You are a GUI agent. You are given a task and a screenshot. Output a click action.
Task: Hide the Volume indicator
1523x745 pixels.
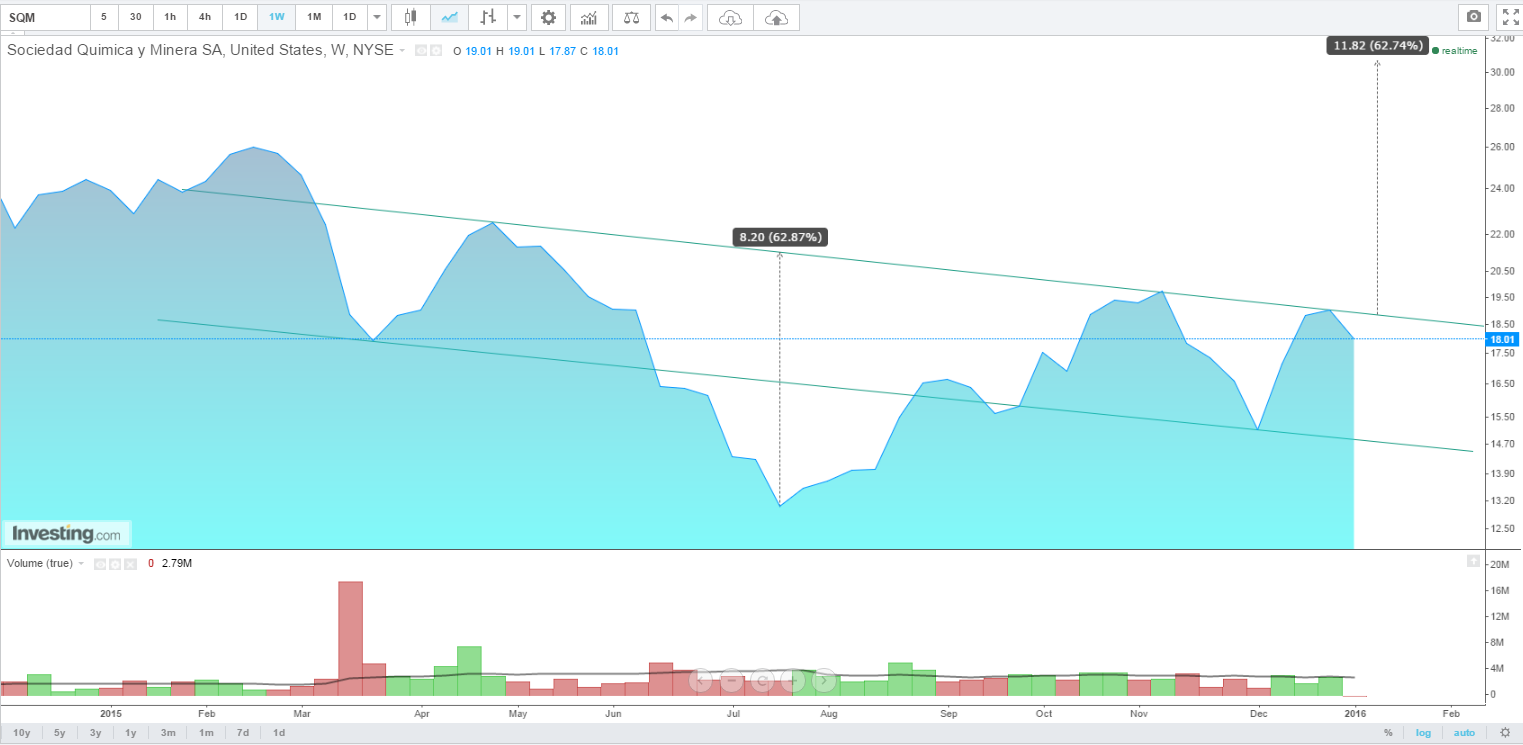(x=101, y=564)
